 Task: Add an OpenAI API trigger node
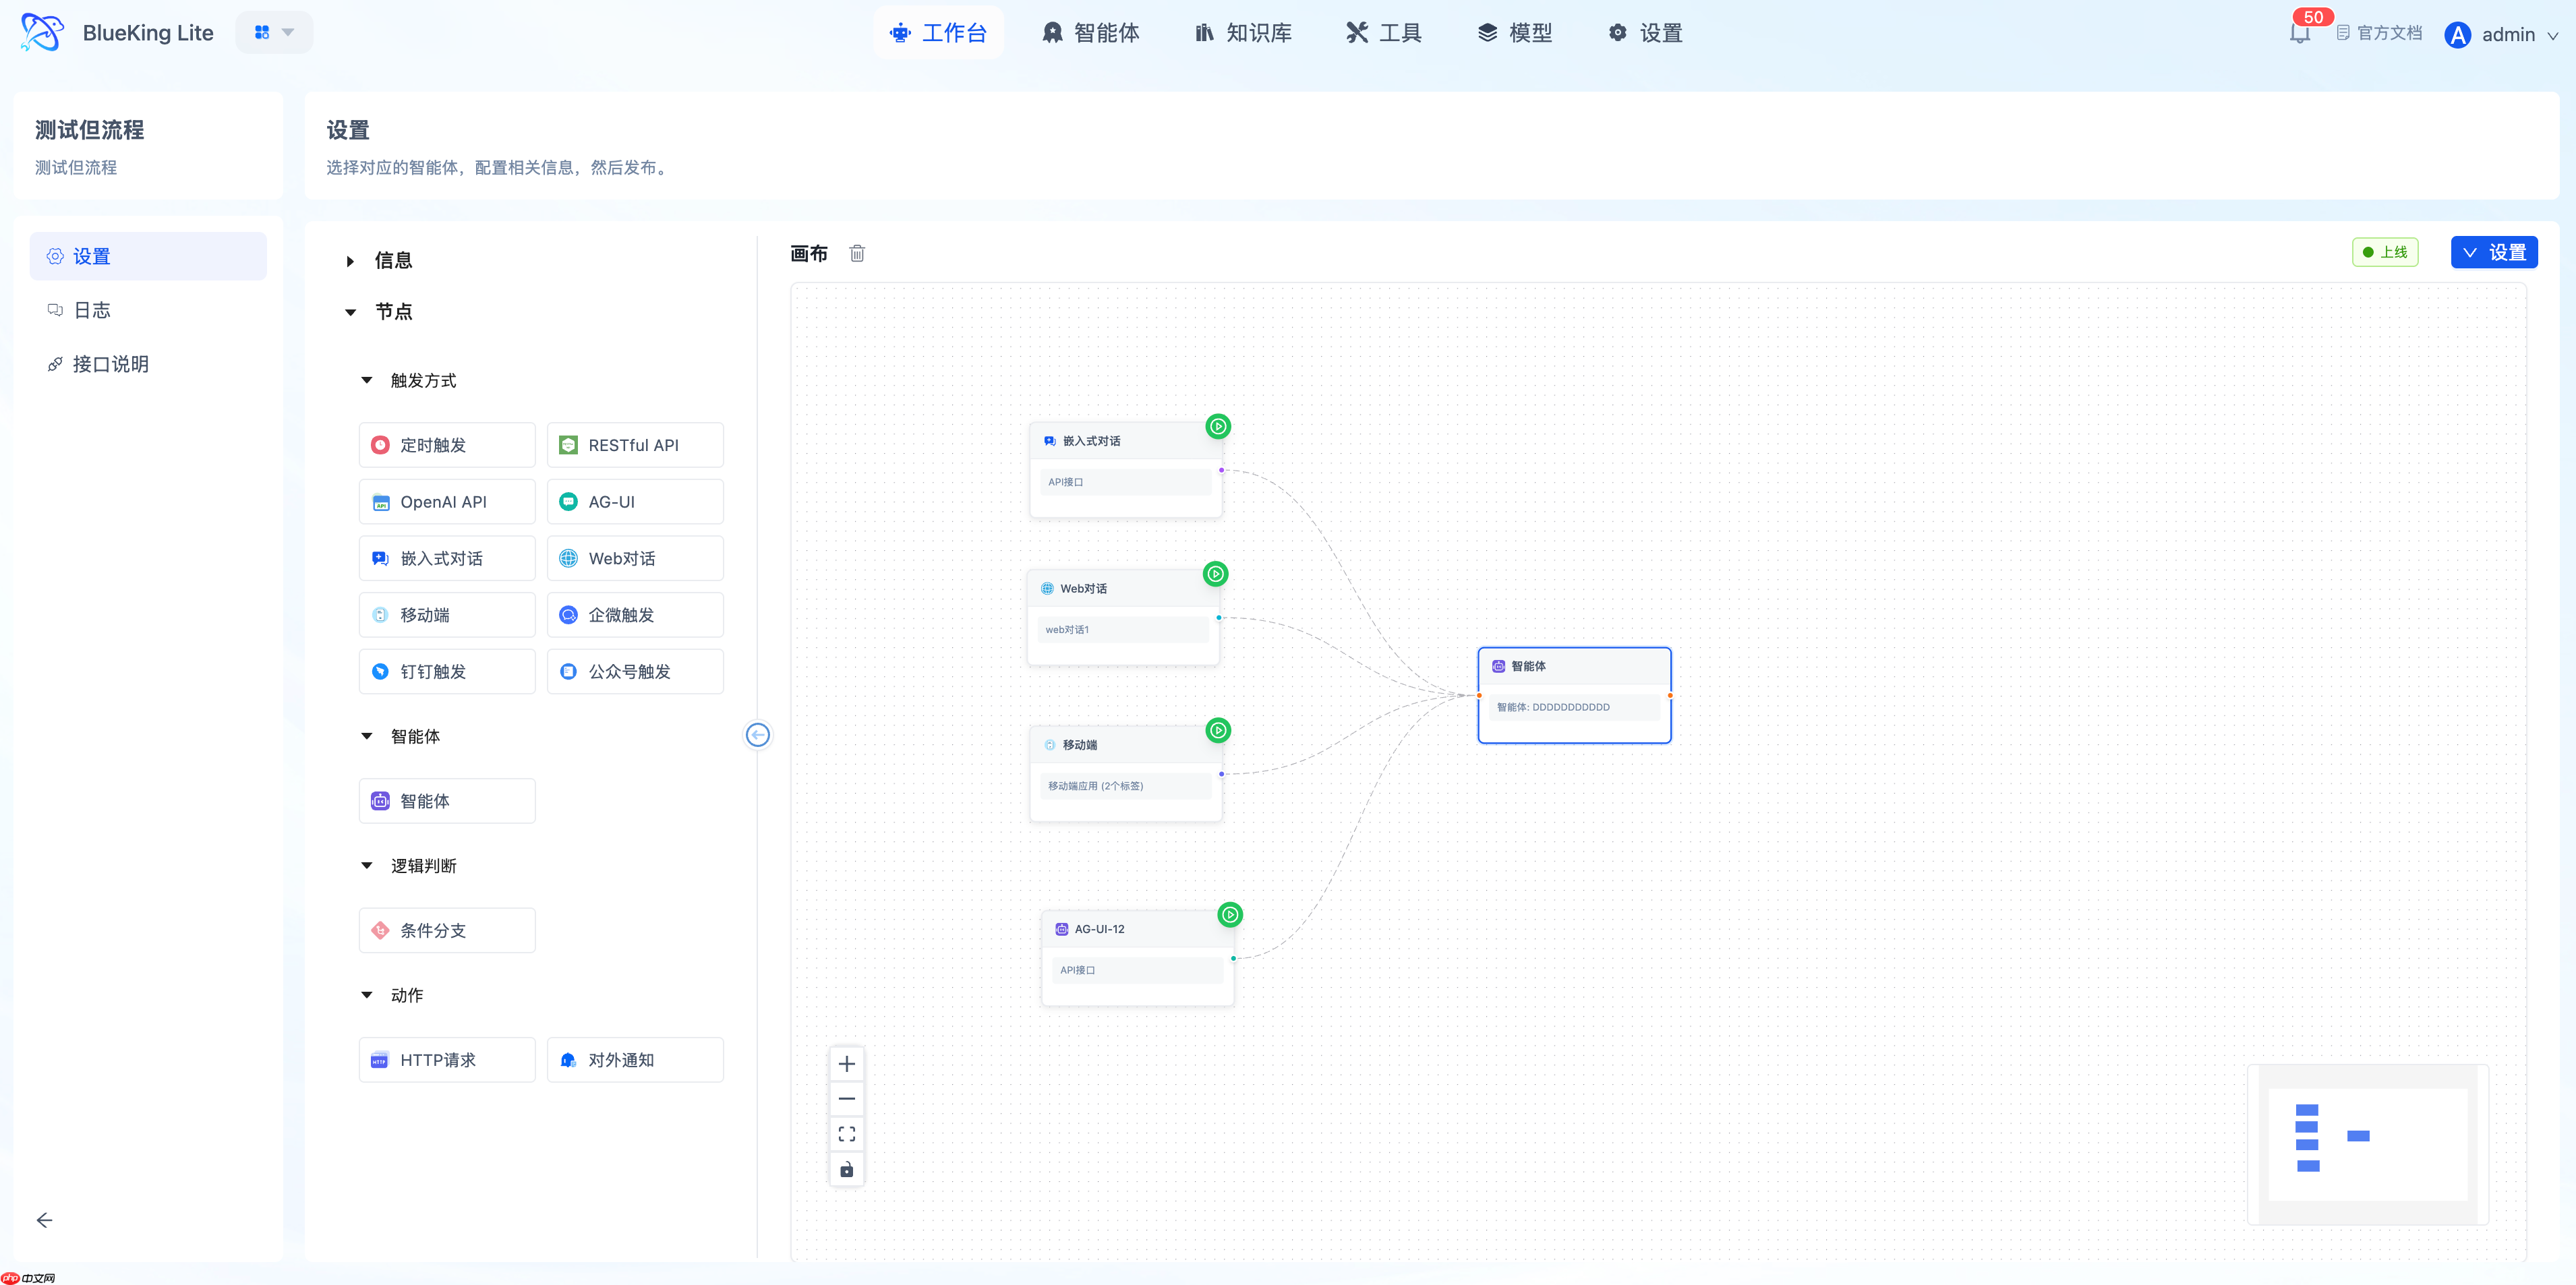[446, 501]
